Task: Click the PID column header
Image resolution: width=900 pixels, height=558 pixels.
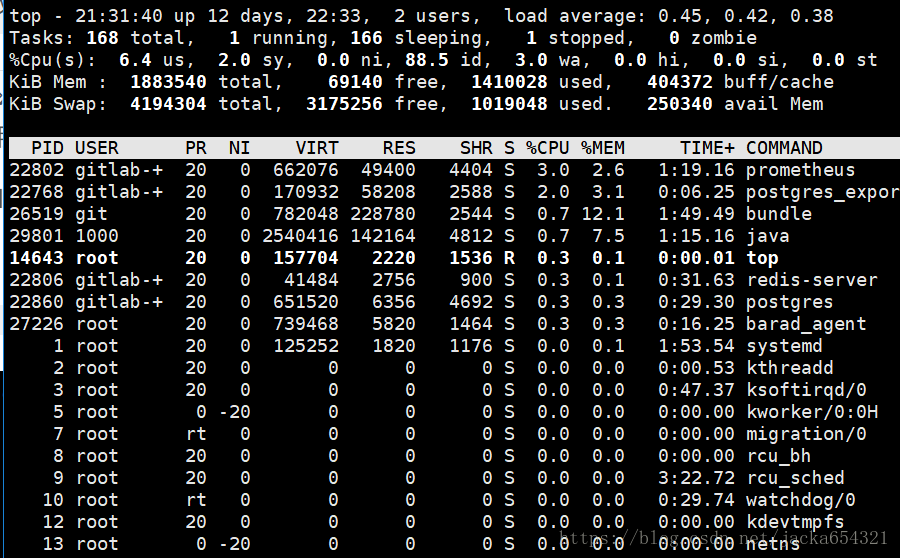Action: (x=47, y=148)
